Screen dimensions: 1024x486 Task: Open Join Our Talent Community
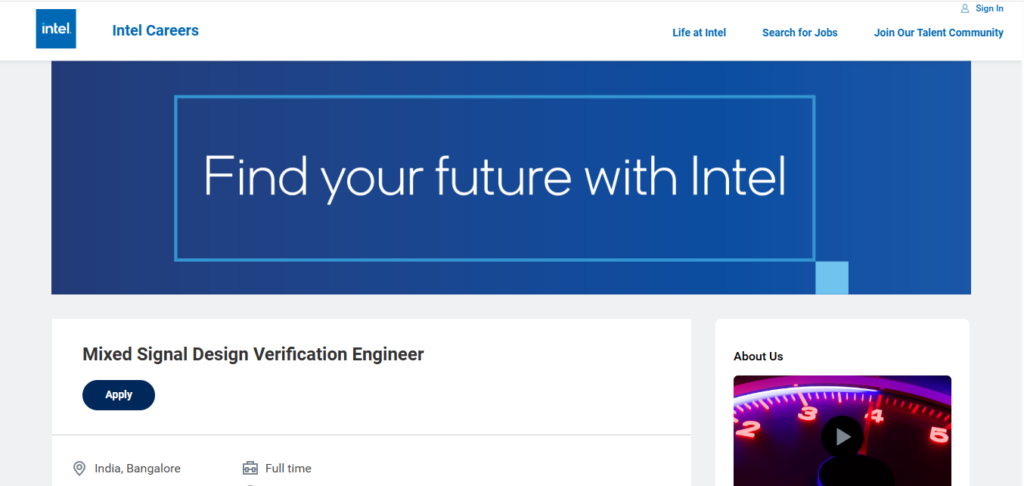coord(938,33)
